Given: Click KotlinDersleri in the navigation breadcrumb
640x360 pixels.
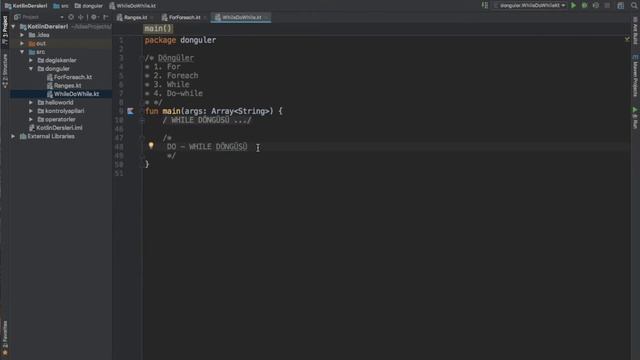Looking at the screenshot, I should click(x=26, y=6).
